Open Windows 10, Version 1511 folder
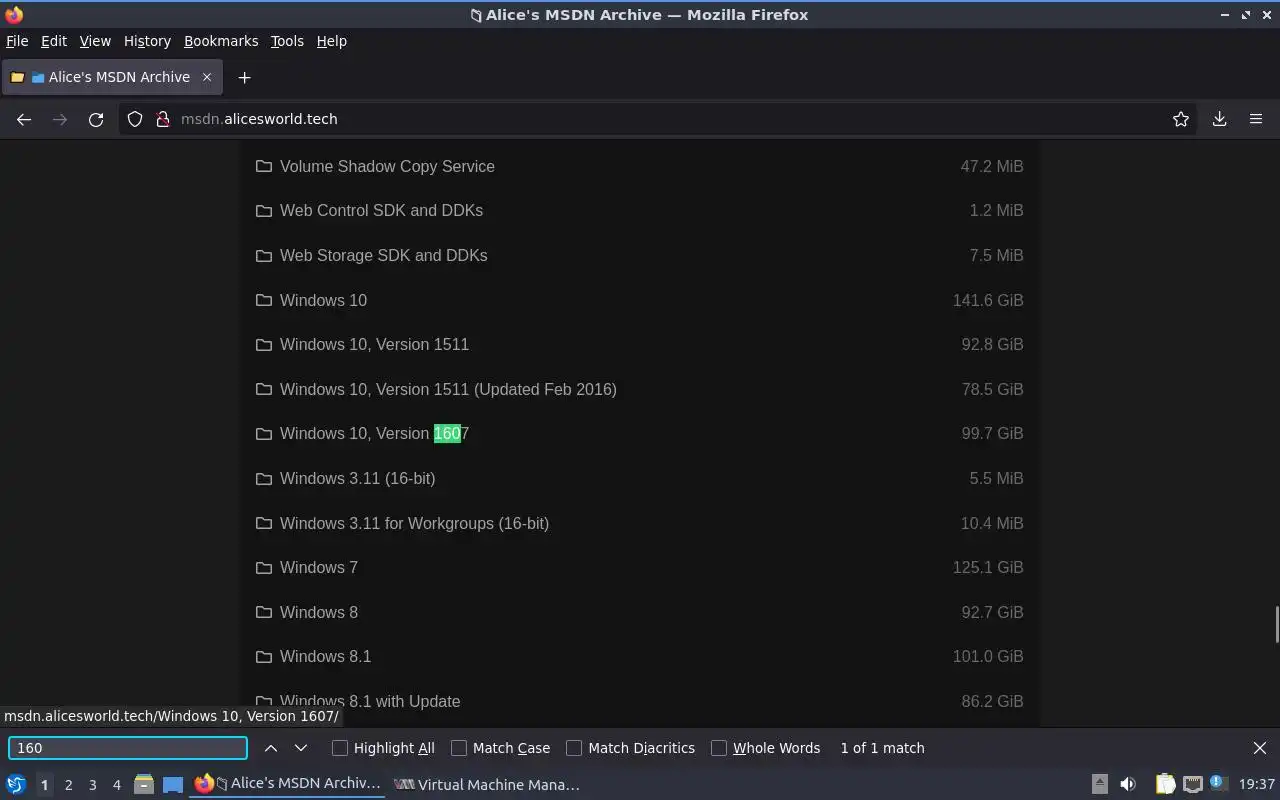The height and width of the screenshot is (800, 1280). pos(374,344)
